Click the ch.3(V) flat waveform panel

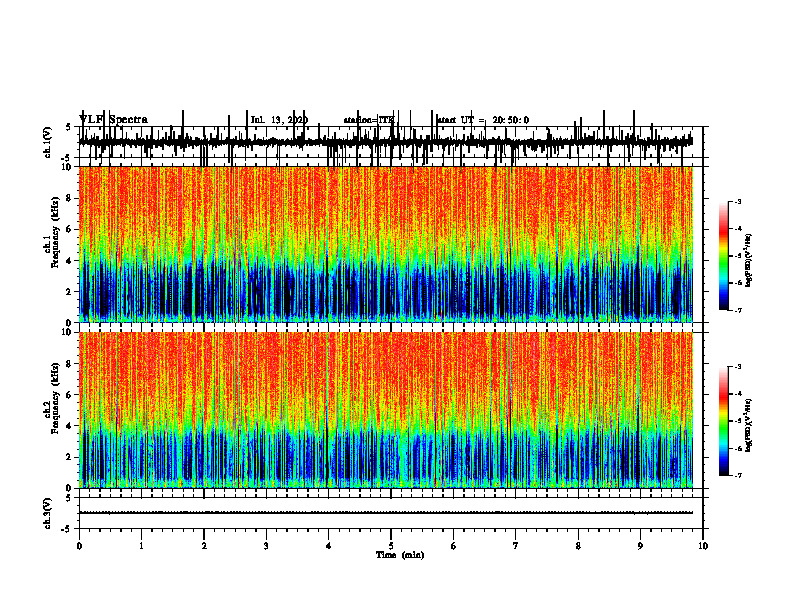(x=391, y=513)
